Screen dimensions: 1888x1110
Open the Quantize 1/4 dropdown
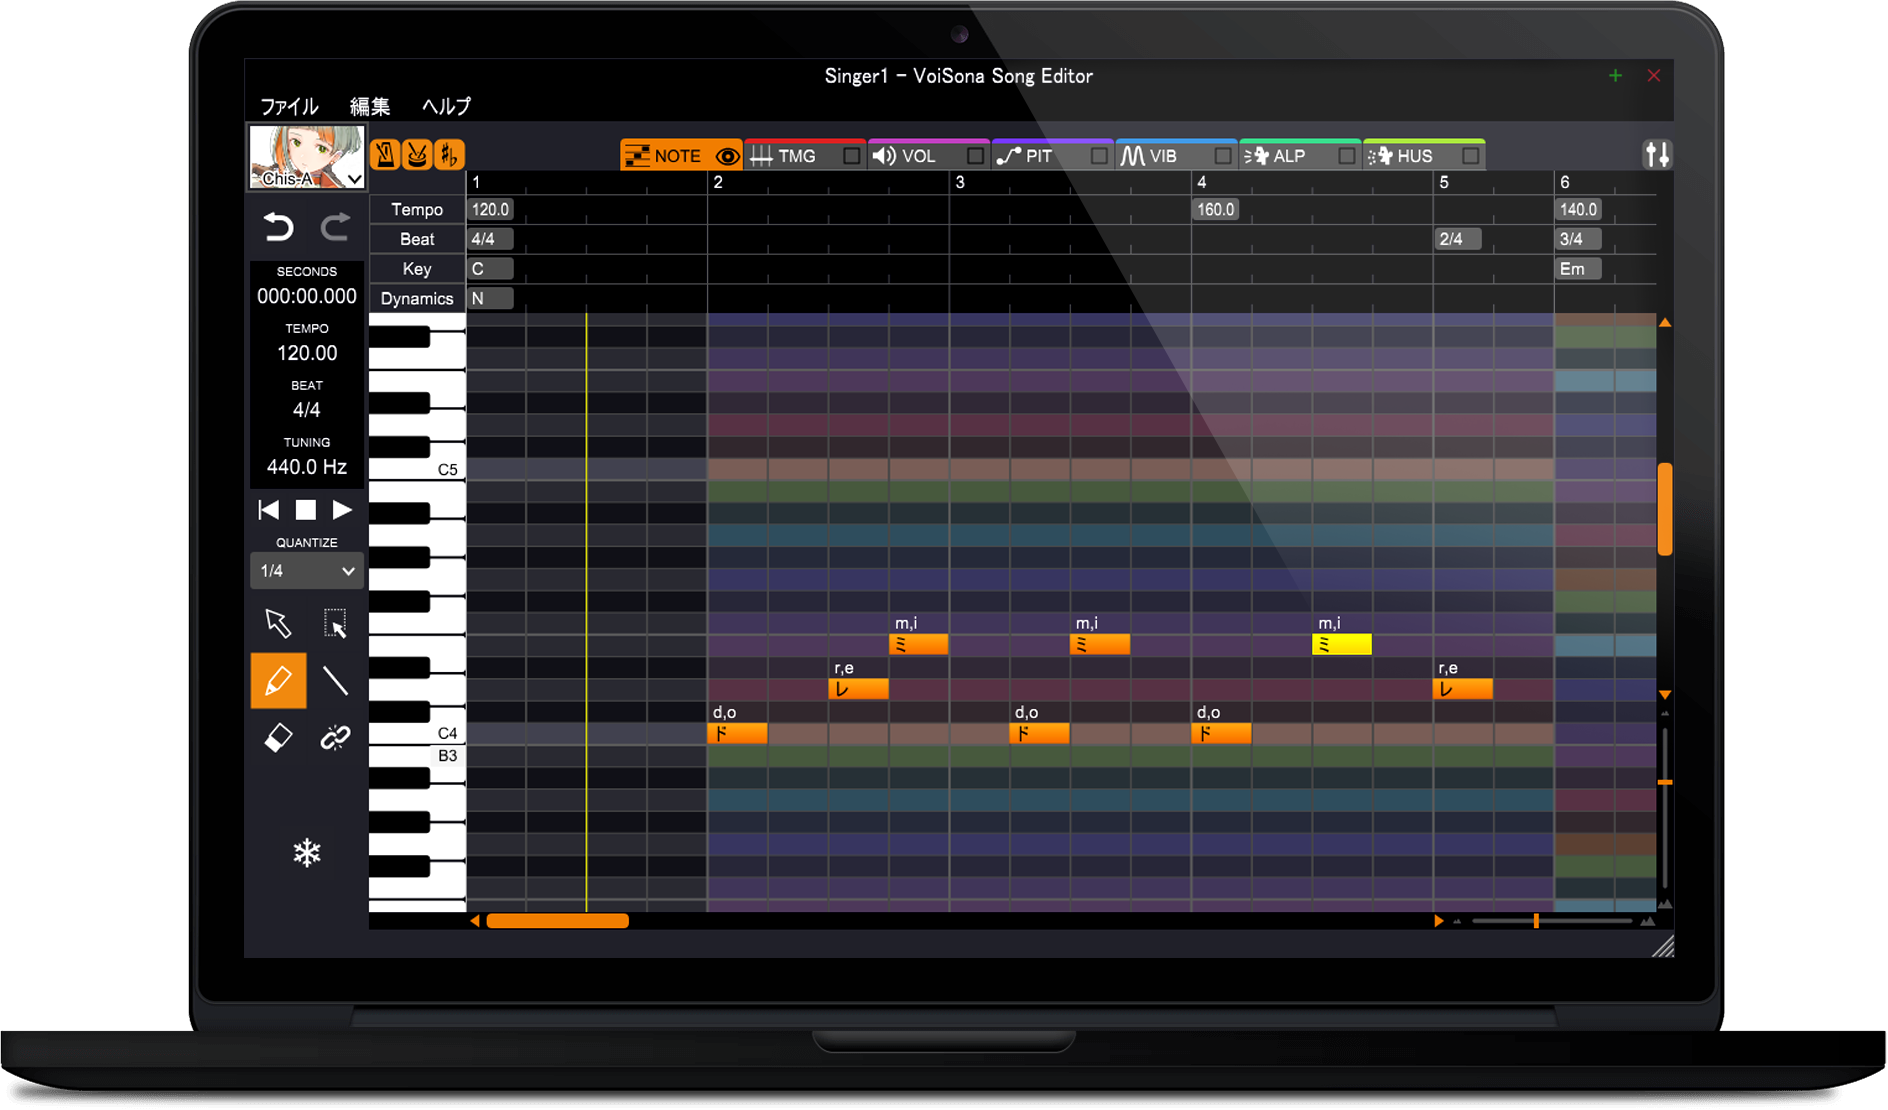[307, 571]
